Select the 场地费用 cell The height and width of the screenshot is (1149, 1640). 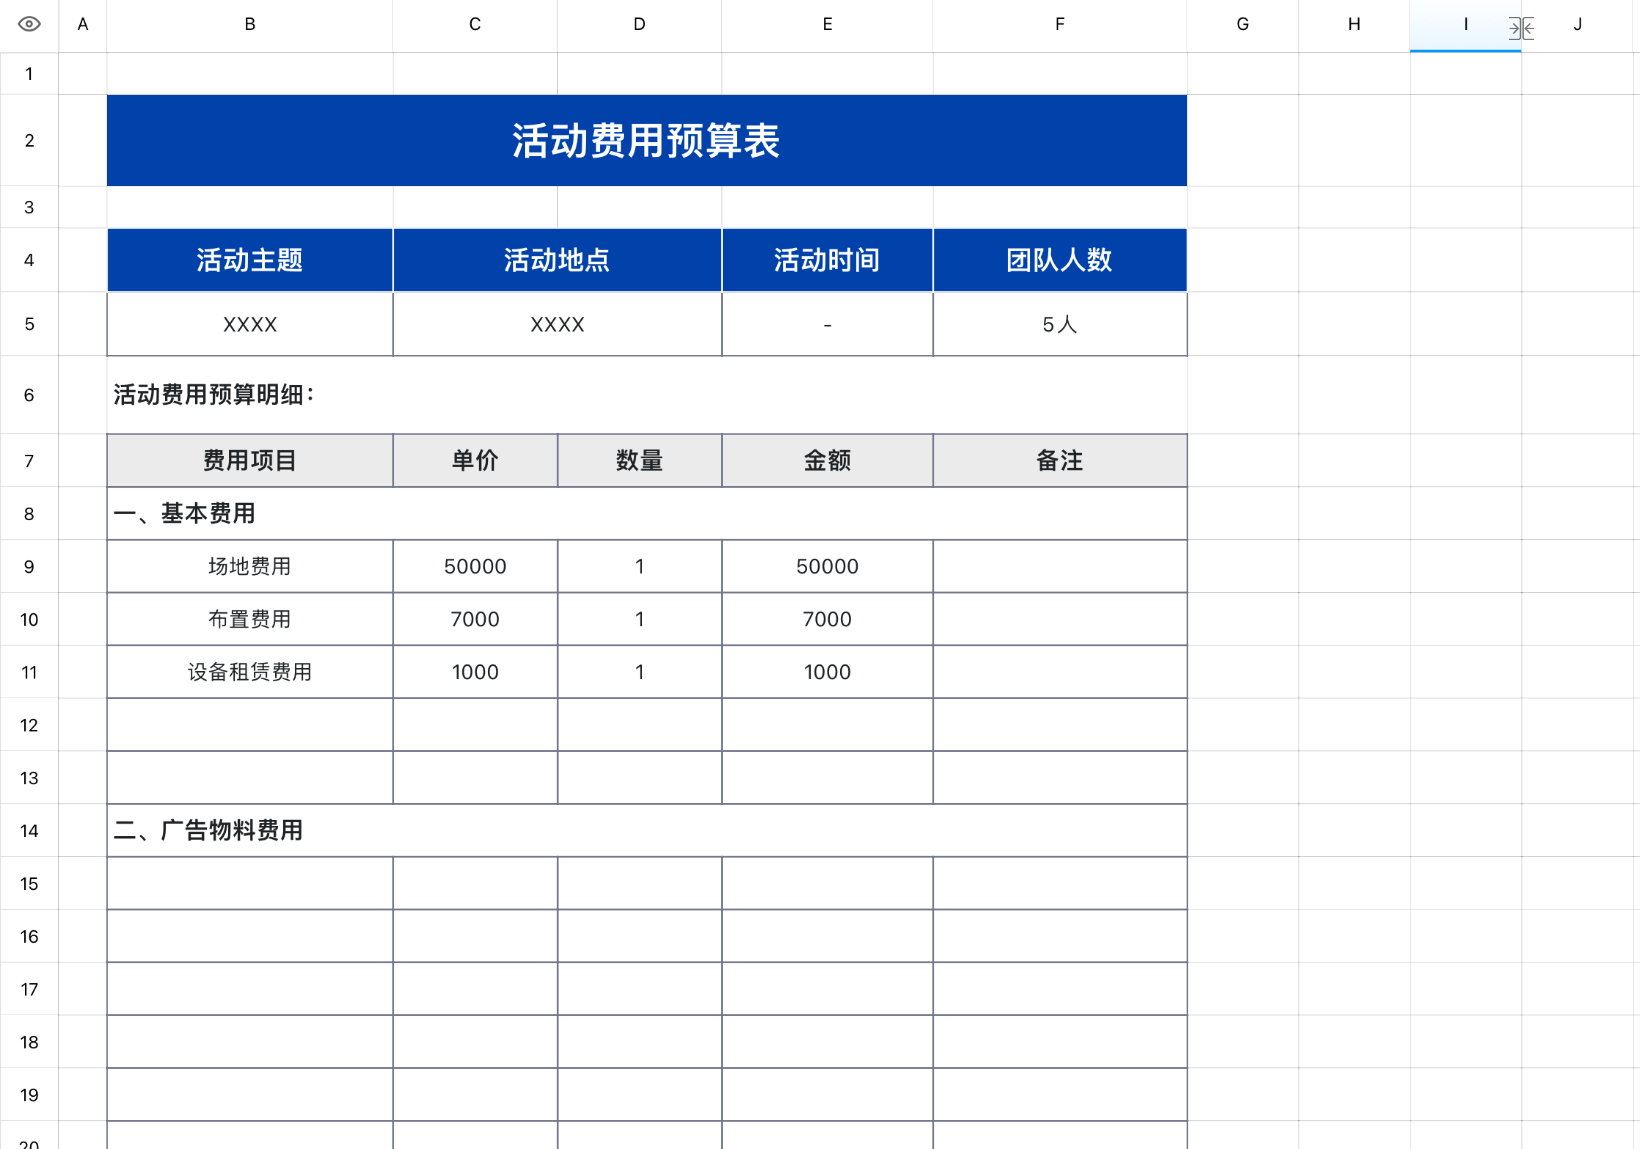pyautogui.click(x=250, y=567)
